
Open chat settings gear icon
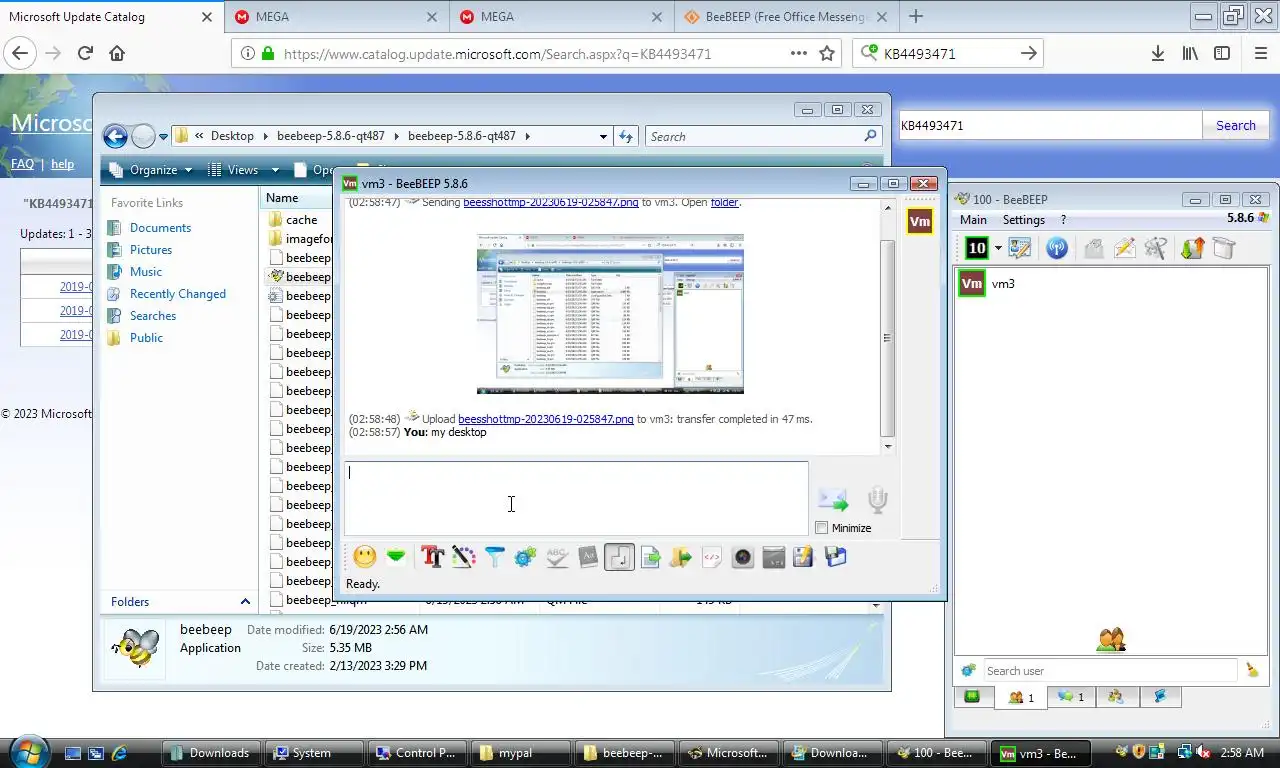coord(526,557)
